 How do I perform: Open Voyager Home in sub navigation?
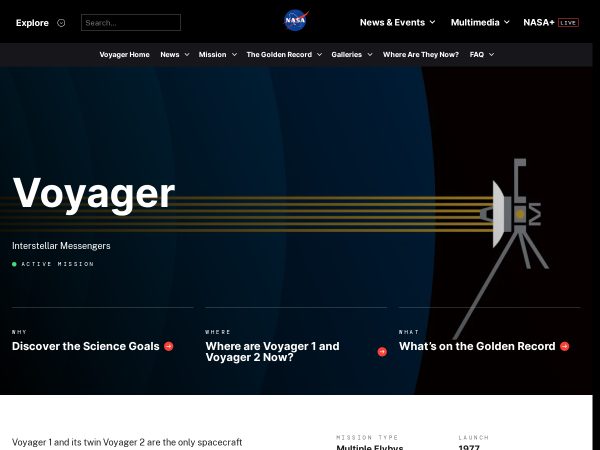tap(124, 55)
